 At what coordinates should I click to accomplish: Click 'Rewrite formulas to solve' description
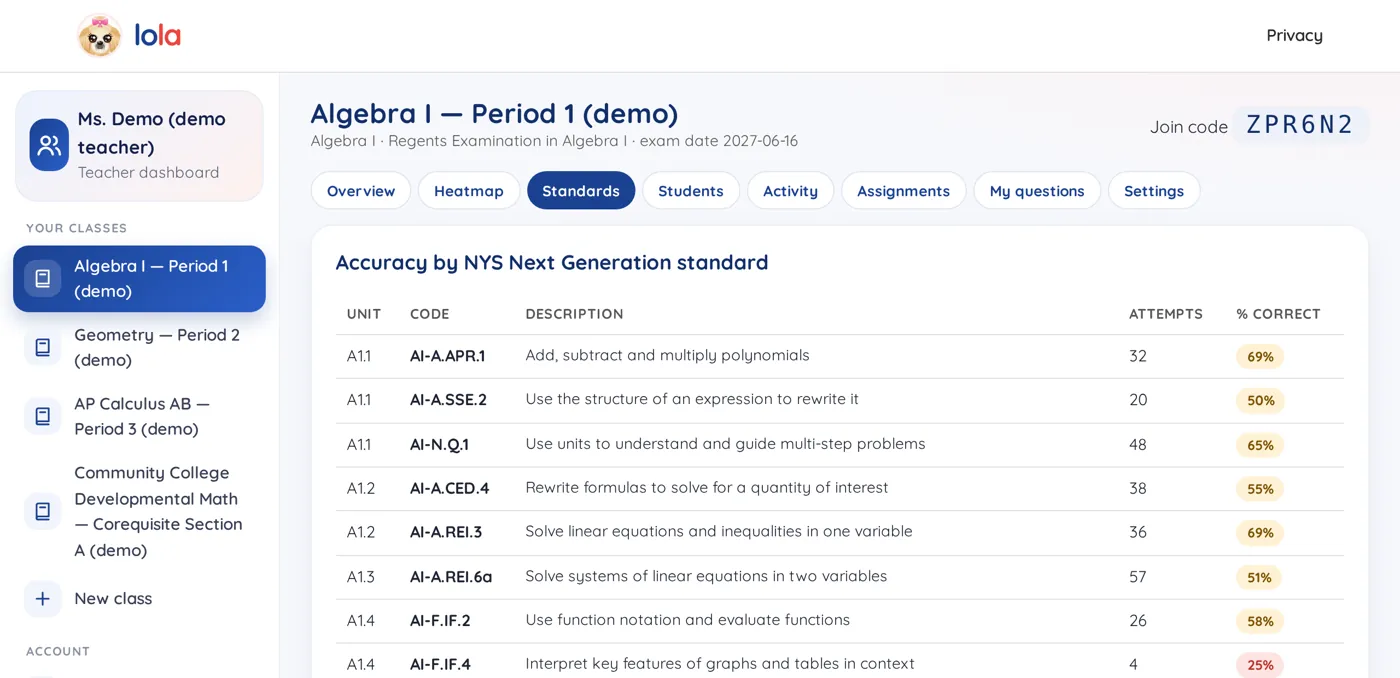click(x=707, y=488)
